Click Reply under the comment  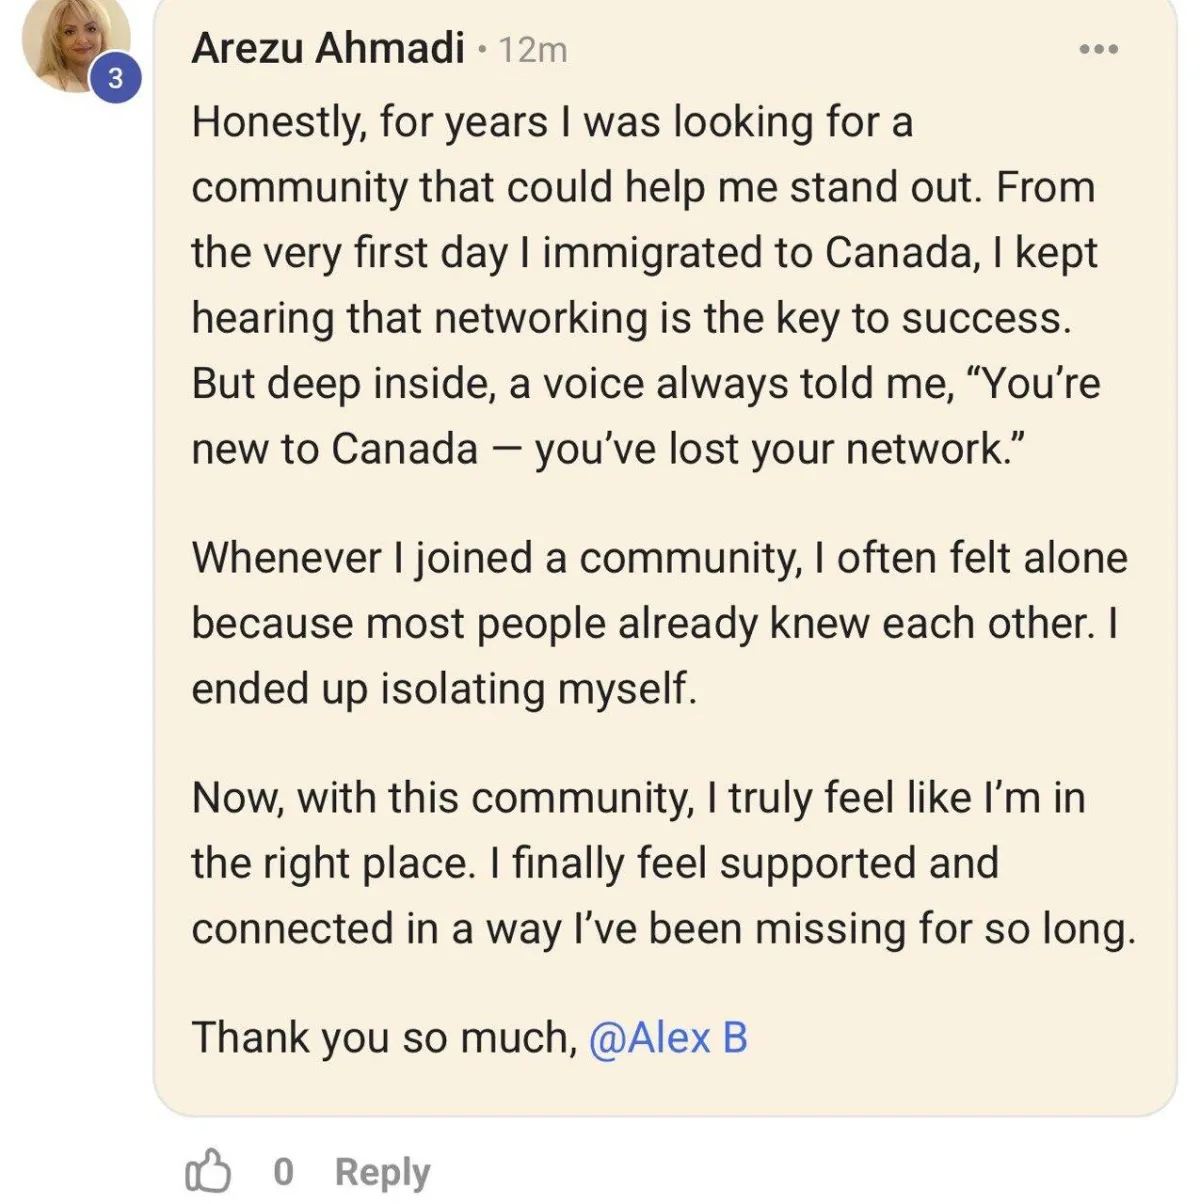point(382,1171)
